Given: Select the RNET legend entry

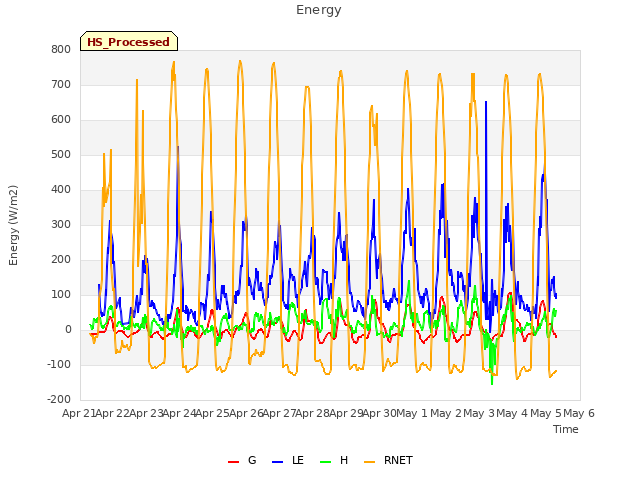Looking at the screenshot, I should 388,460.
